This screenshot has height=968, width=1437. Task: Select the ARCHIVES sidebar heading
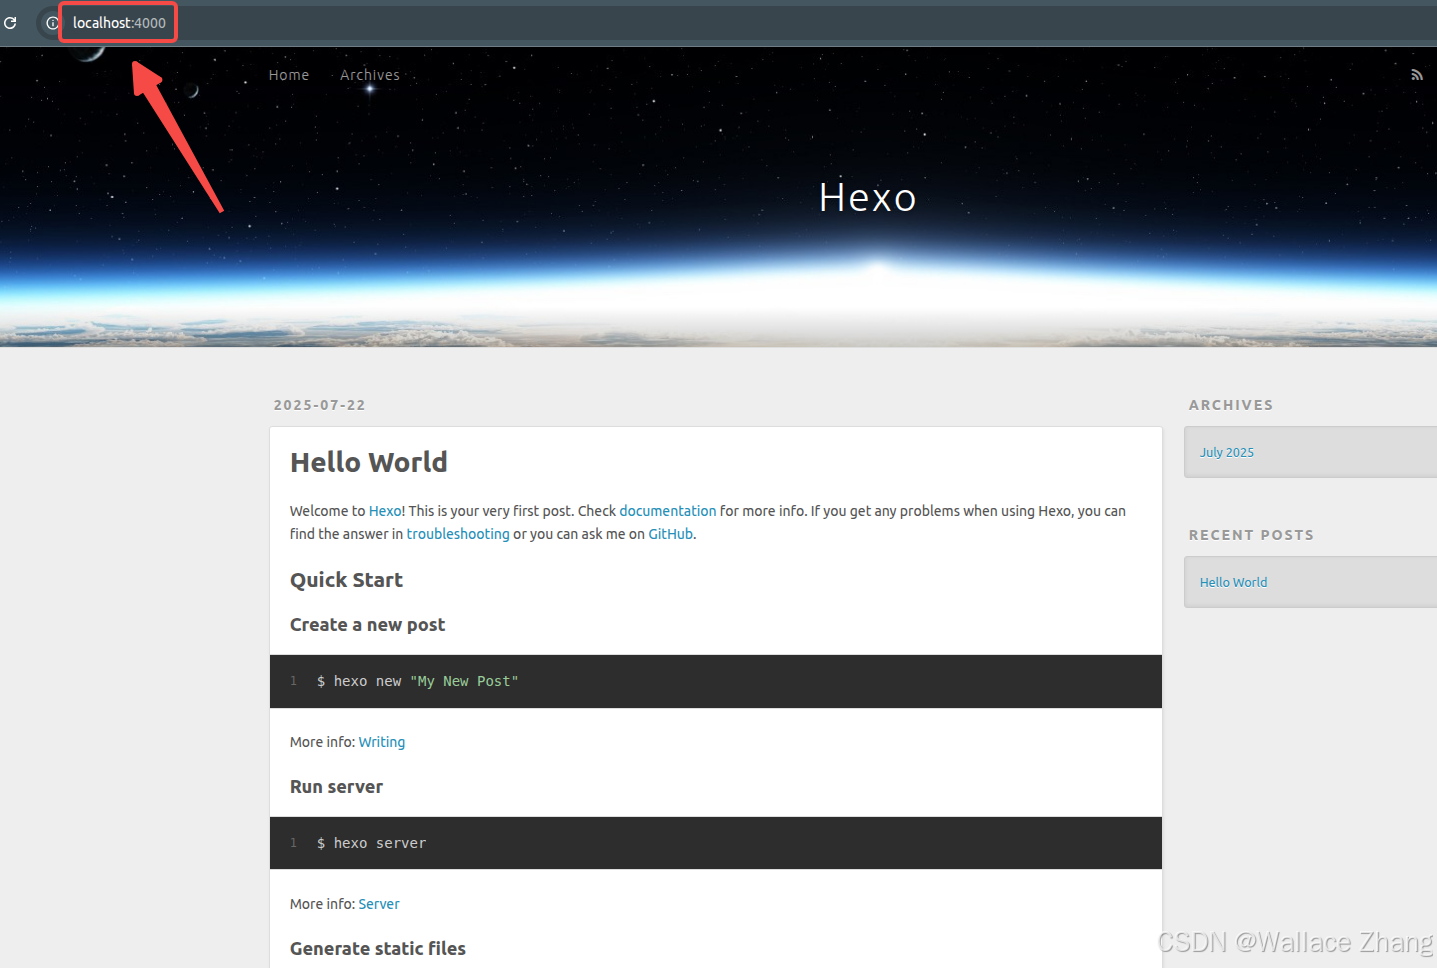pyautogui.click(x=1231, y=405)
